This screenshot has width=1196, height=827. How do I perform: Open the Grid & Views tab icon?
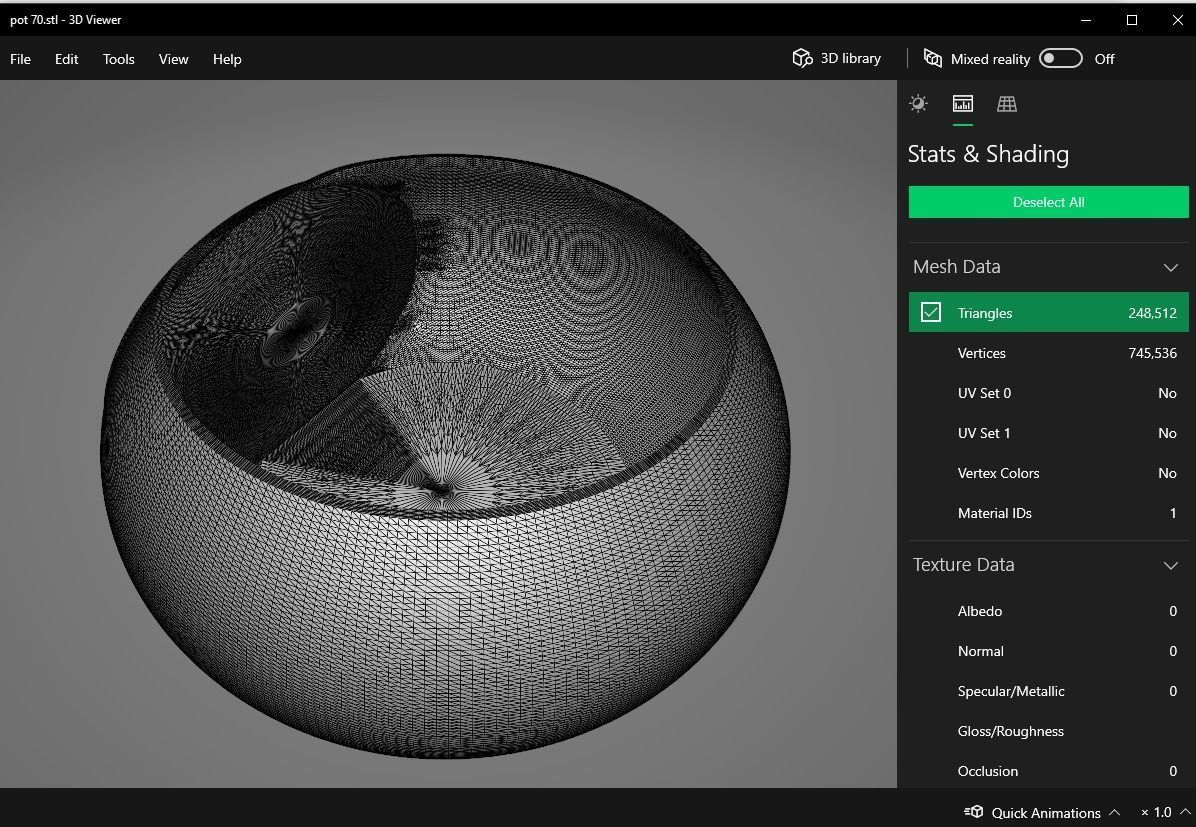(1006, 104)
